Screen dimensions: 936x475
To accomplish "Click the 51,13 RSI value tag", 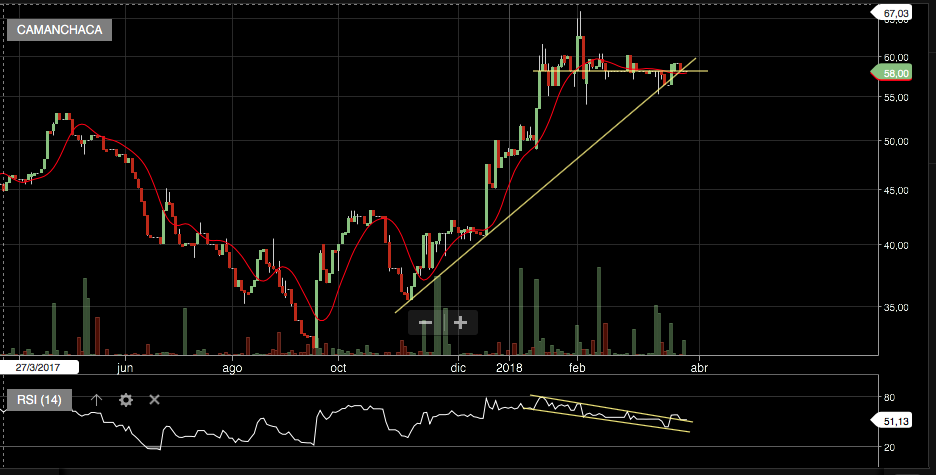I will [x=892, y=421].
